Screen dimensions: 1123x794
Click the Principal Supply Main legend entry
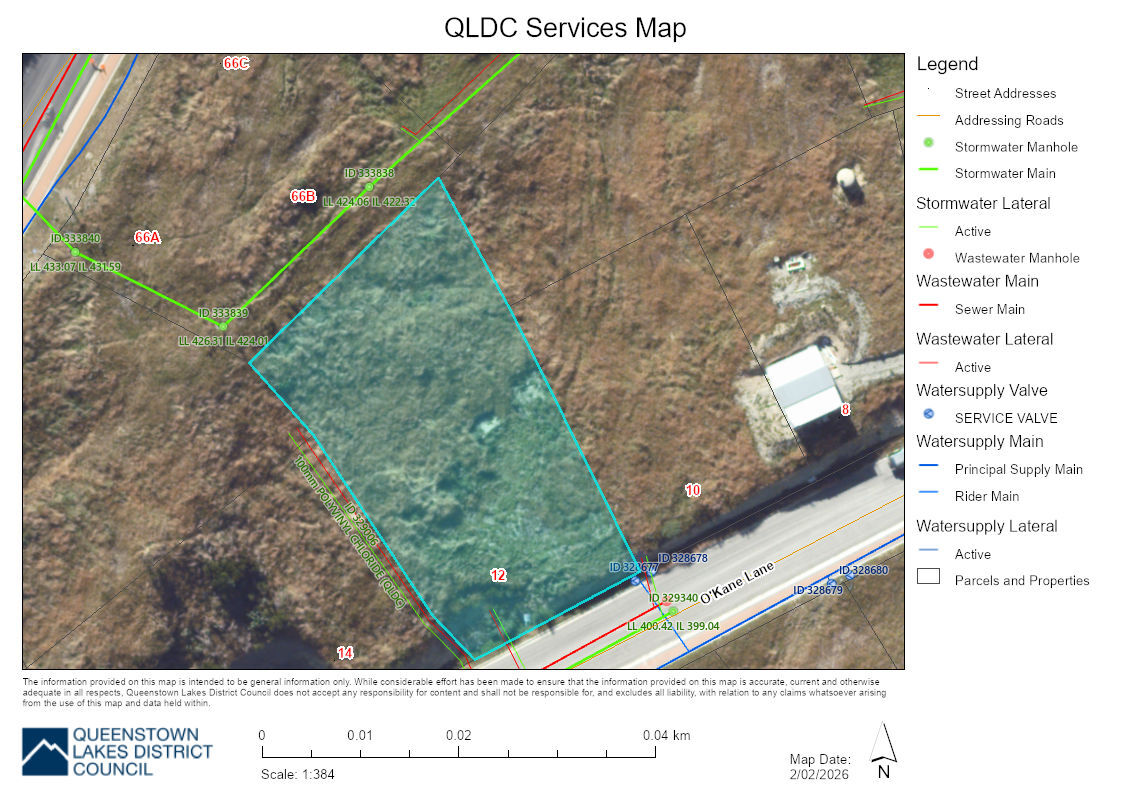tap(1018, 469)
